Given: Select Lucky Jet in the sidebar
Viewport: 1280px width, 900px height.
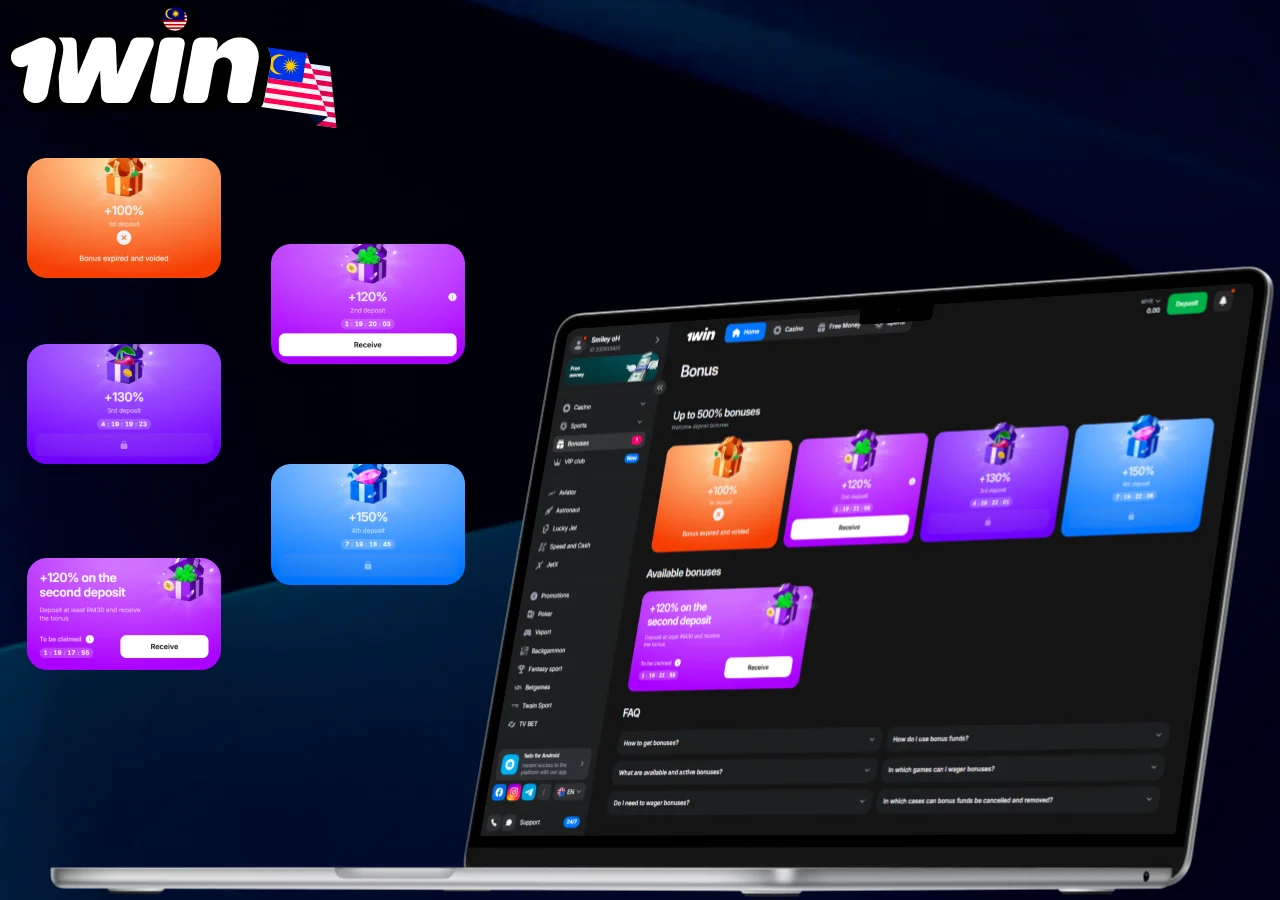Looking at the screenshot, I should pos(567,527).
